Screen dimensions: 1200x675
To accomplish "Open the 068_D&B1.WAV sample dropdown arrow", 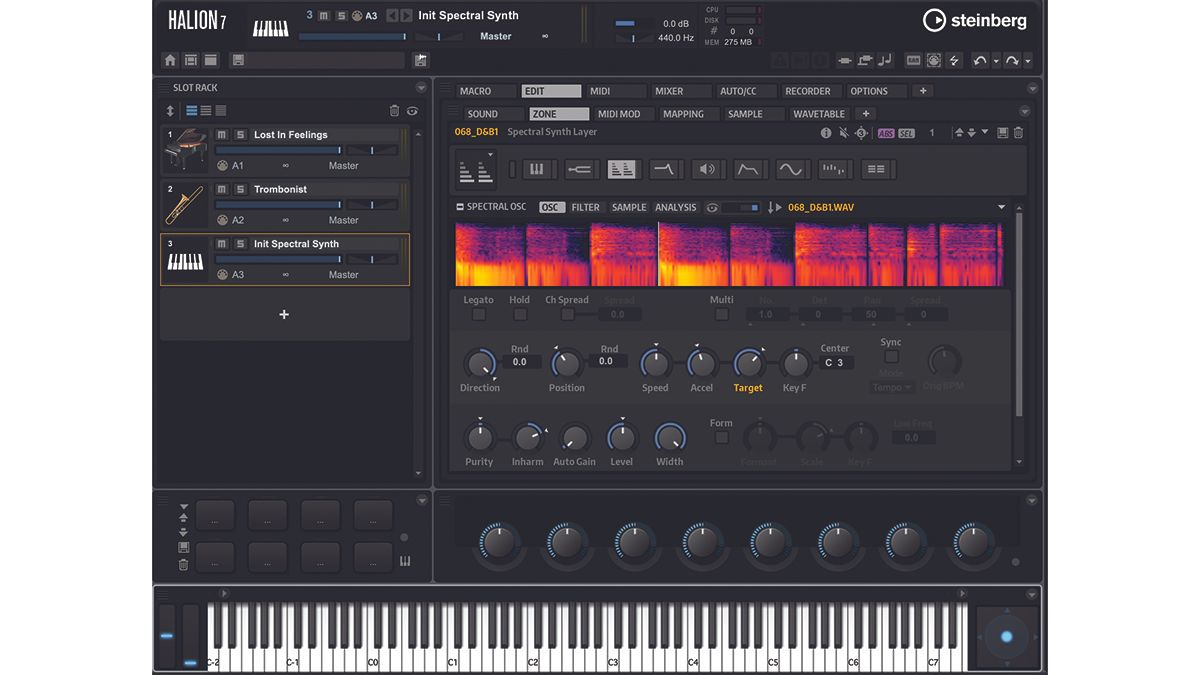I will click(1001, 208).
